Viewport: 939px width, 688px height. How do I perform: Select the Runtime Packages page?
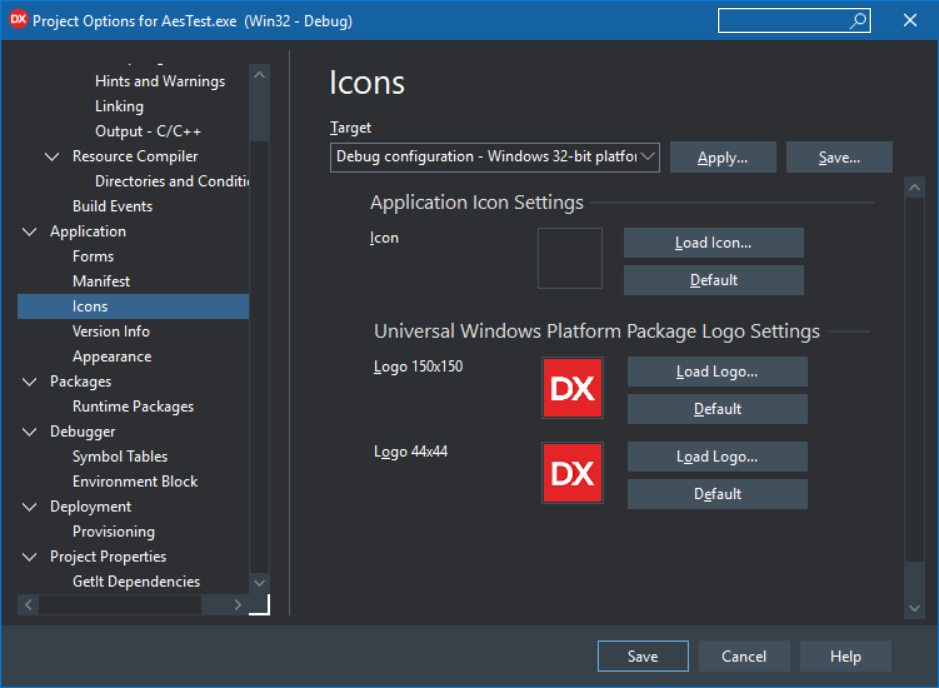[135, 406]
